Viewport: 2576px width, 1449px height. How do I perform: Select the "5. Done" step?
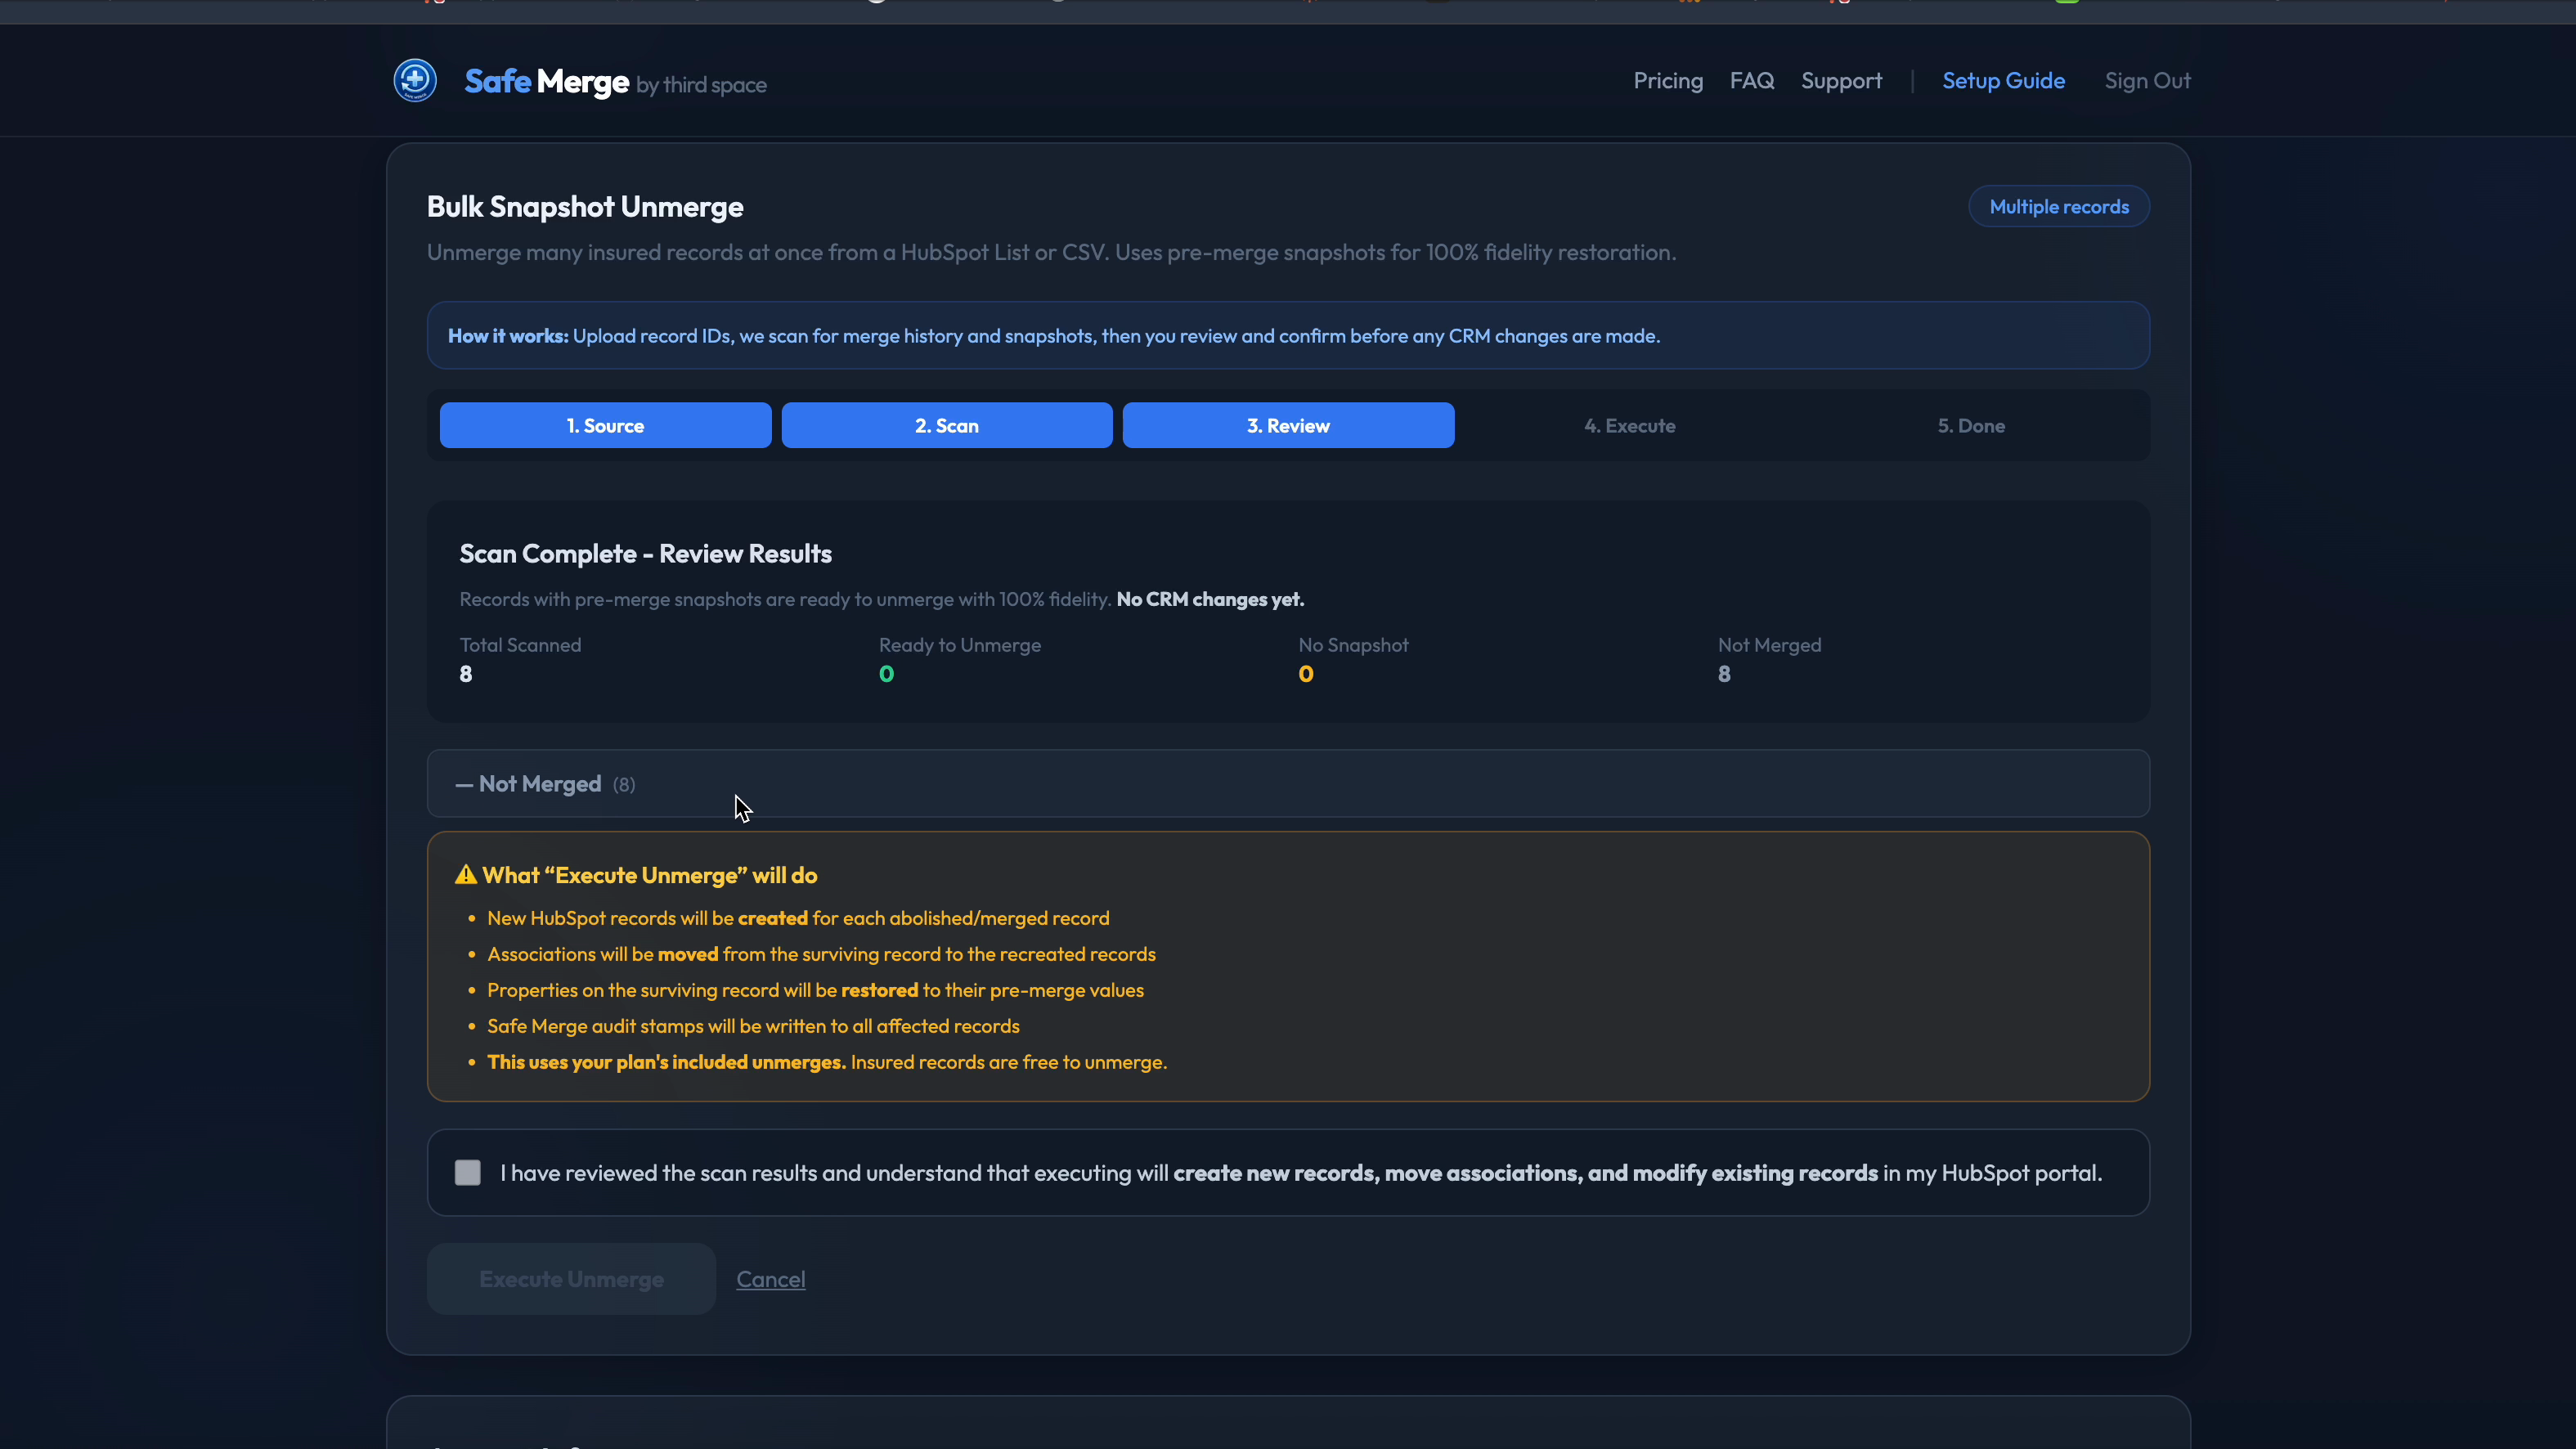pos(1970,425)
